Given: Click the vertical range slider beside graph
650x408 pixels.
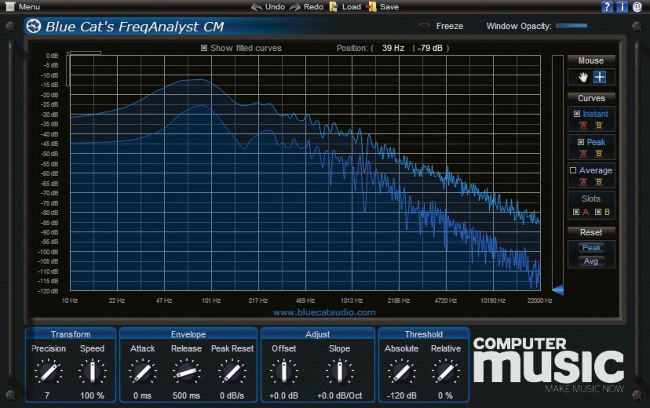Looking at the screenshot, I should click(x=558, y=172).
